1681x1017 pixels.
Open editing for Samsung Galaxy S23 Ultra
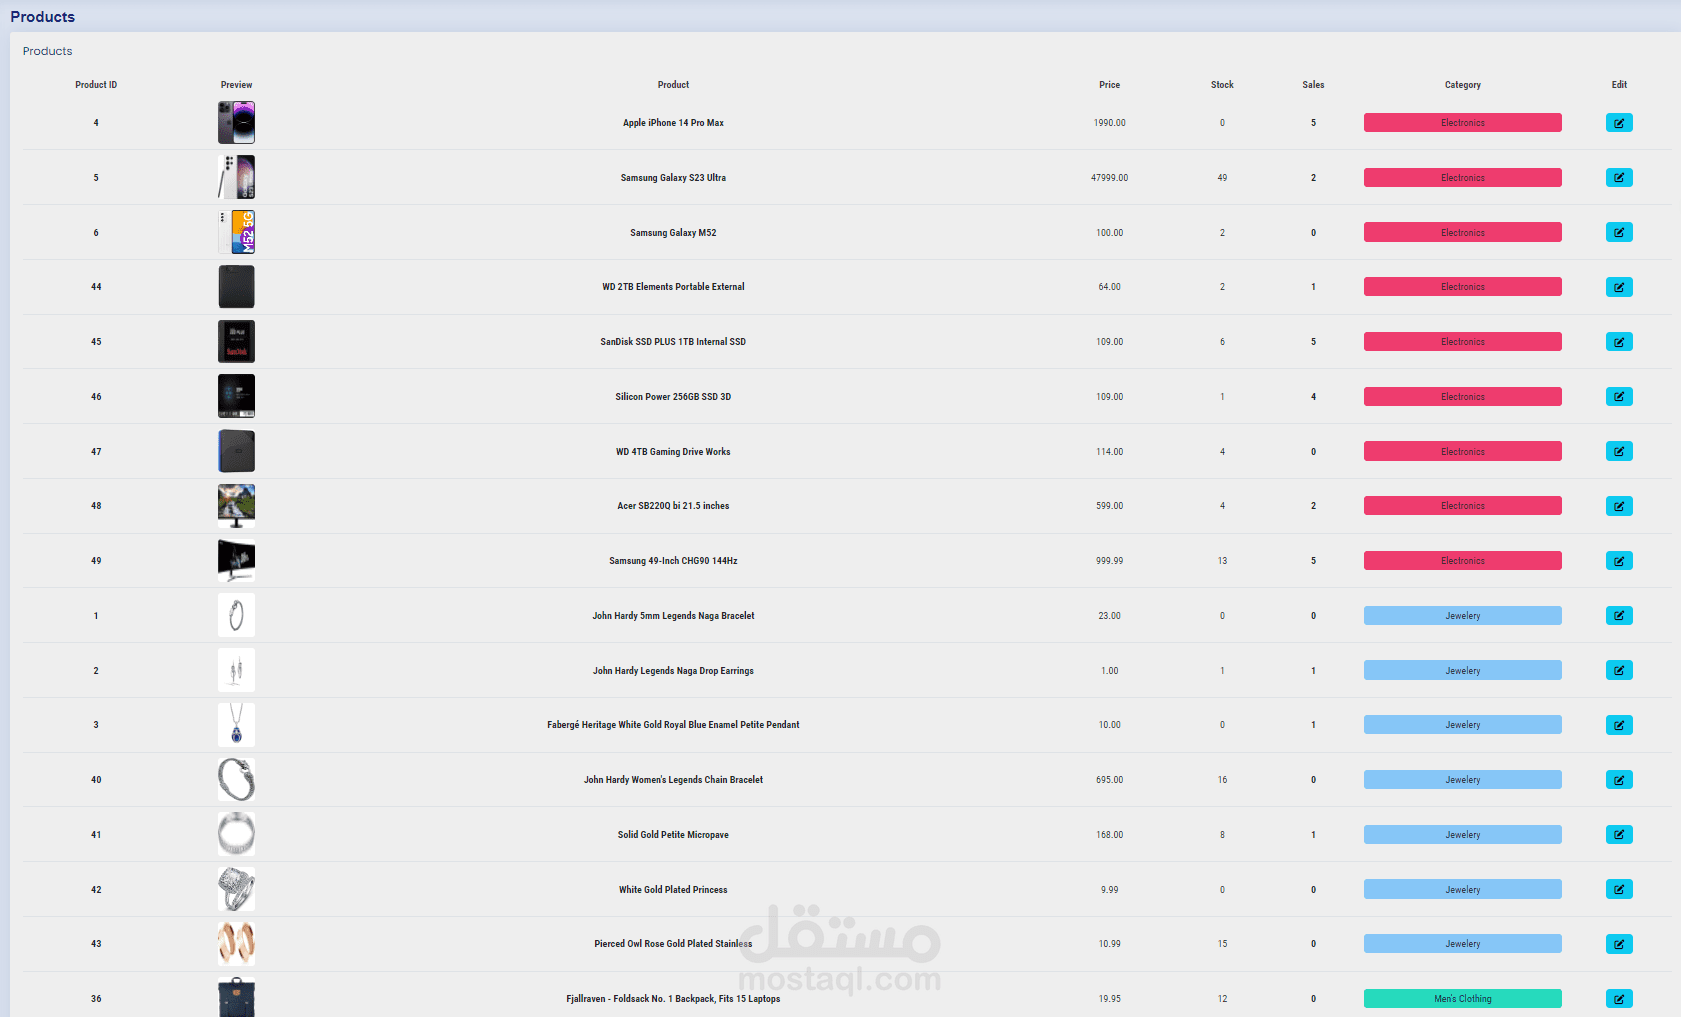coord(1619,178)
